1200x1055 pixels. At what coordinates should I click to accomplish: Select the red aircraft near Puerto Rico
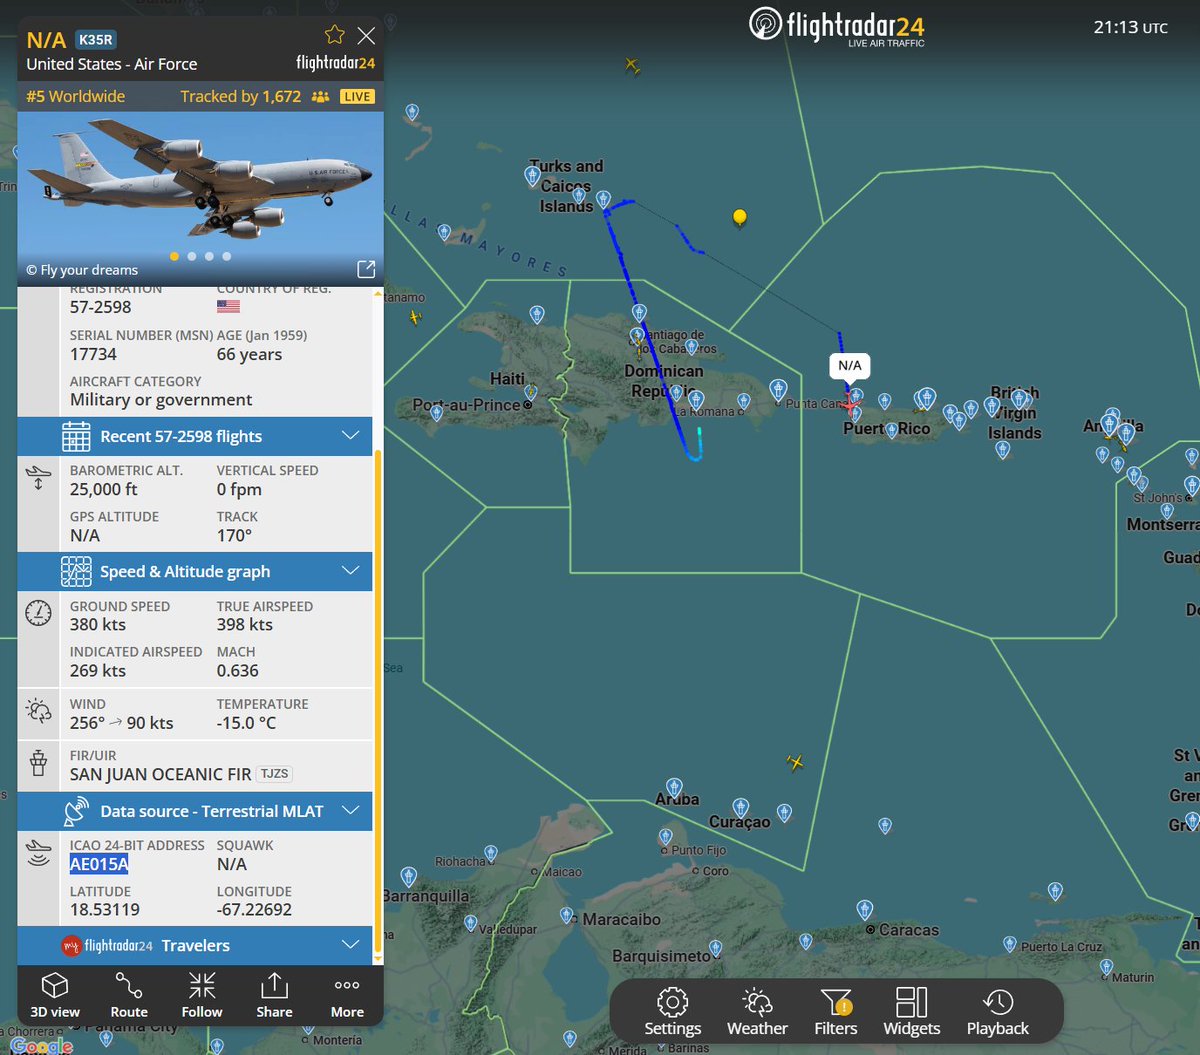849,403
